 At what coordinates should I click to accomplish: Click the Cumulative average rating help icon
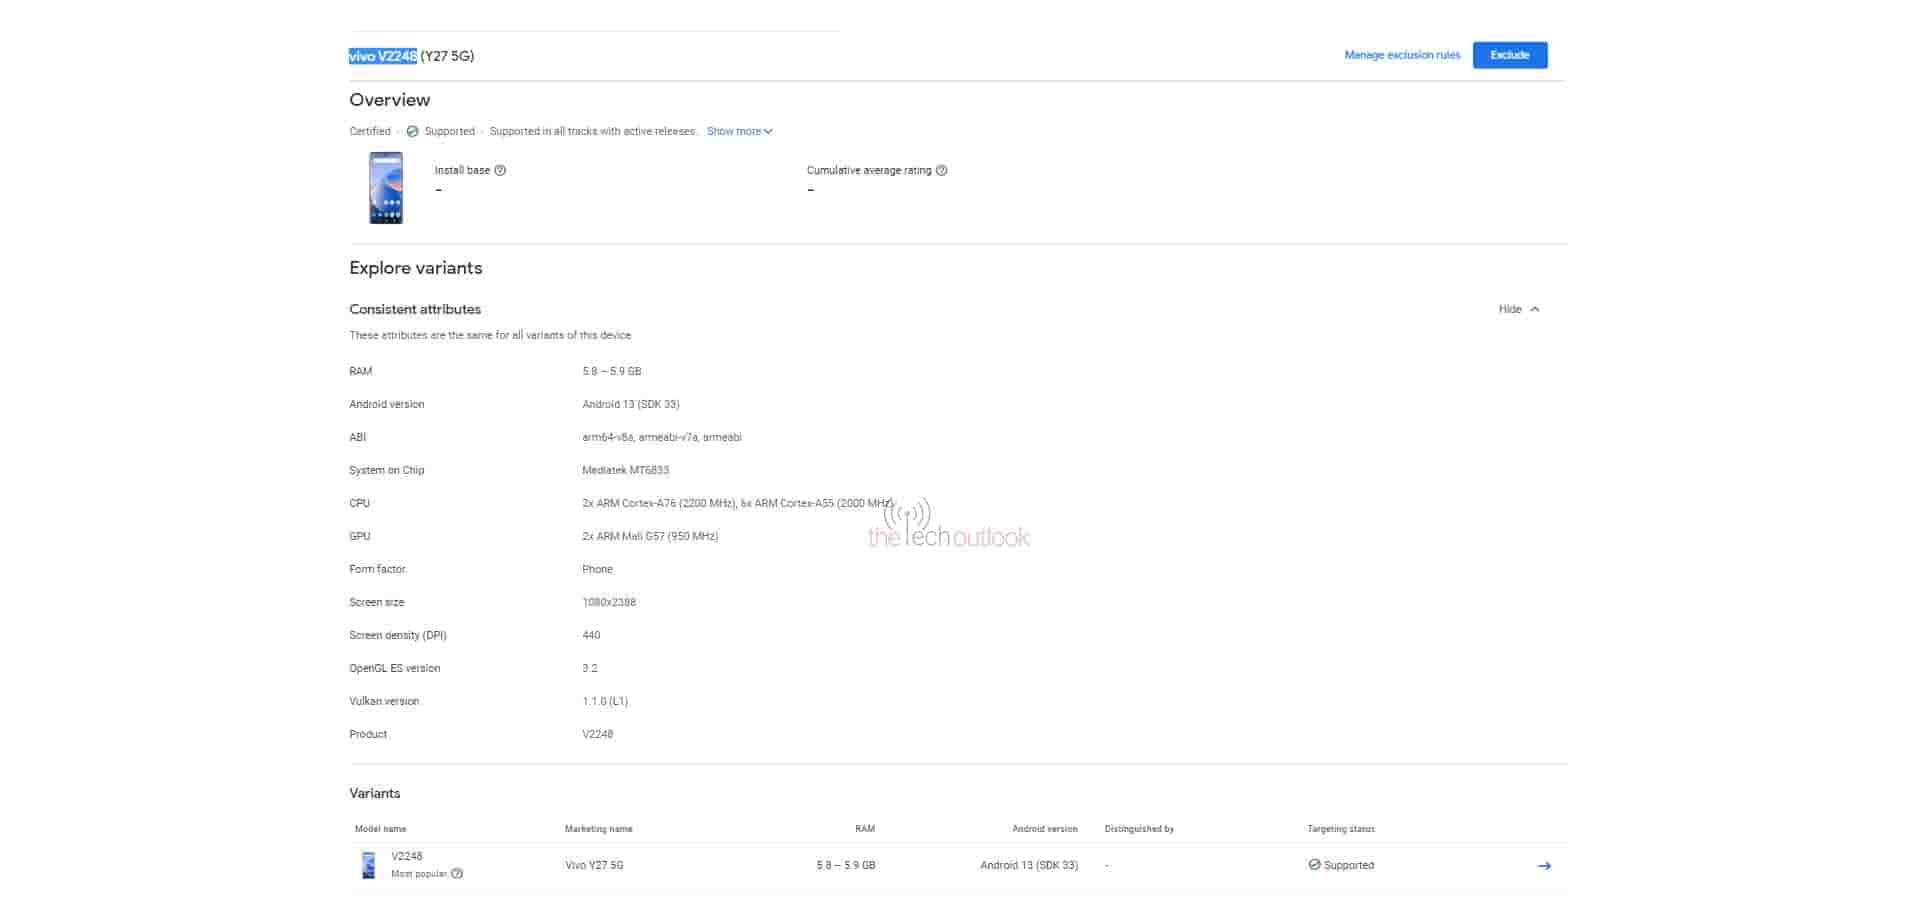(x=941, y=170)
